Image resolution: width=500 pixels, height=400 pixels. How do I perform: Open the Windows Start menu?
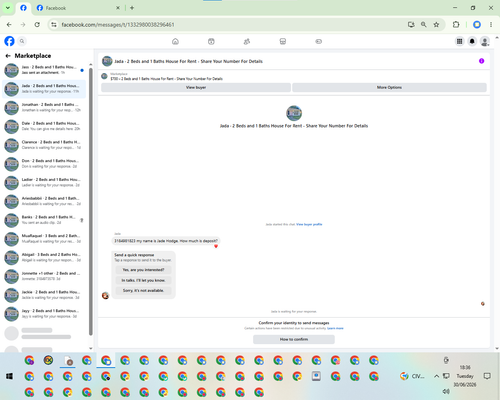[x=9, y=376]
